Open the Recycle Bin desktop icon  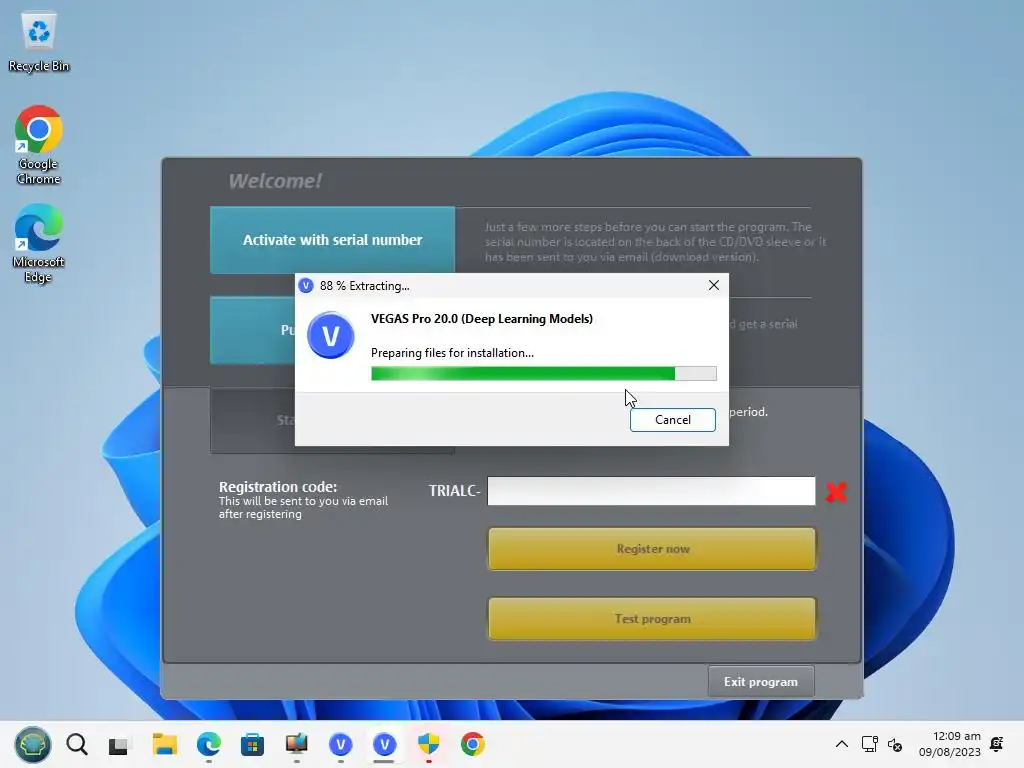39,42
